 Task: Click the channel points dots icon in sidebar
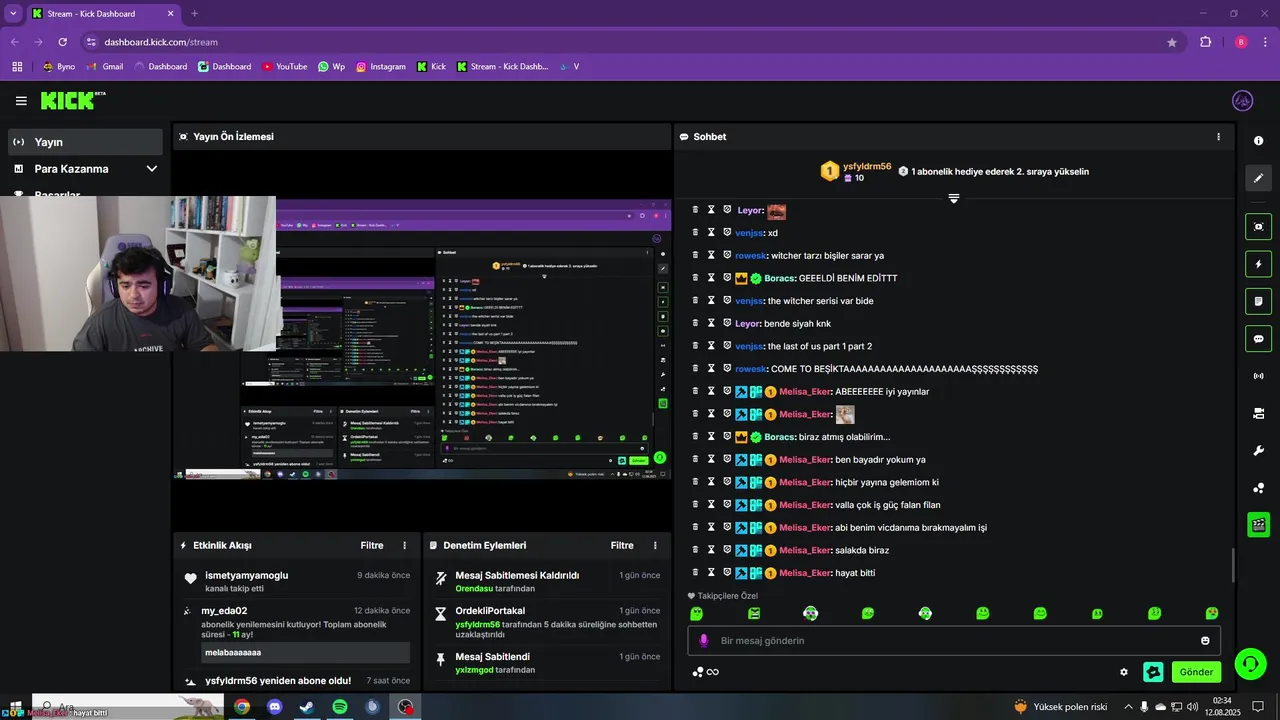coord(1258,488)
